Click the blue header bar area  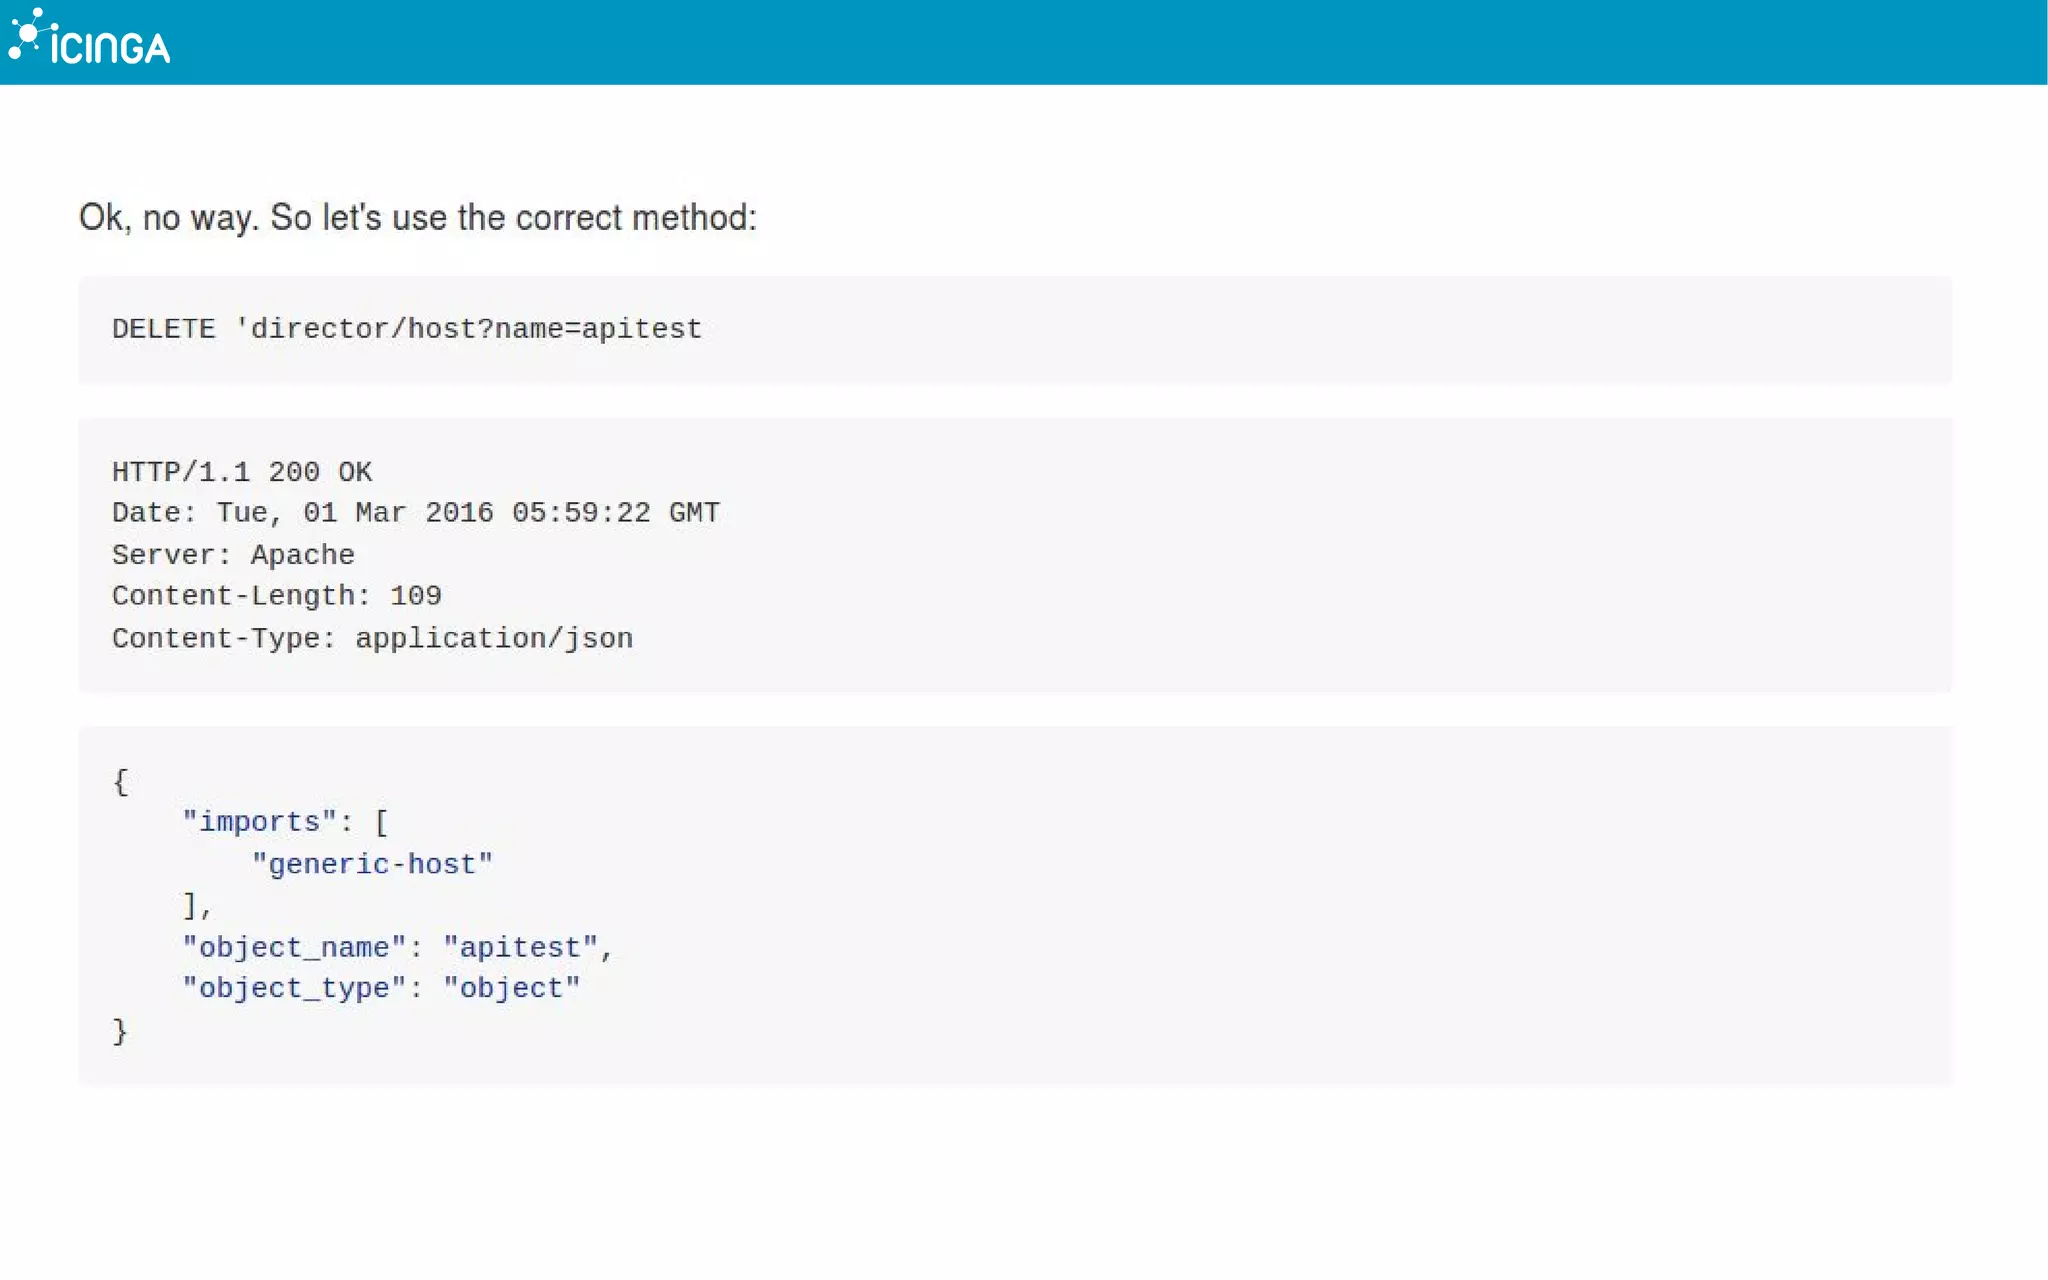(1100, 42)
